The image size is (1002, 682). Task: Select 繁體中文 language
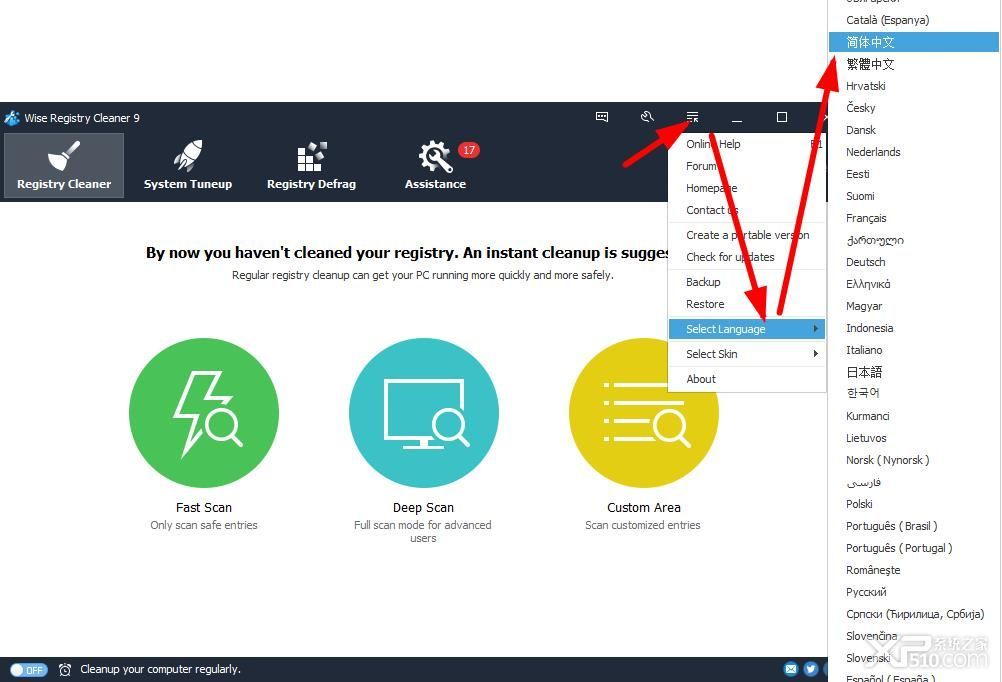914,64
